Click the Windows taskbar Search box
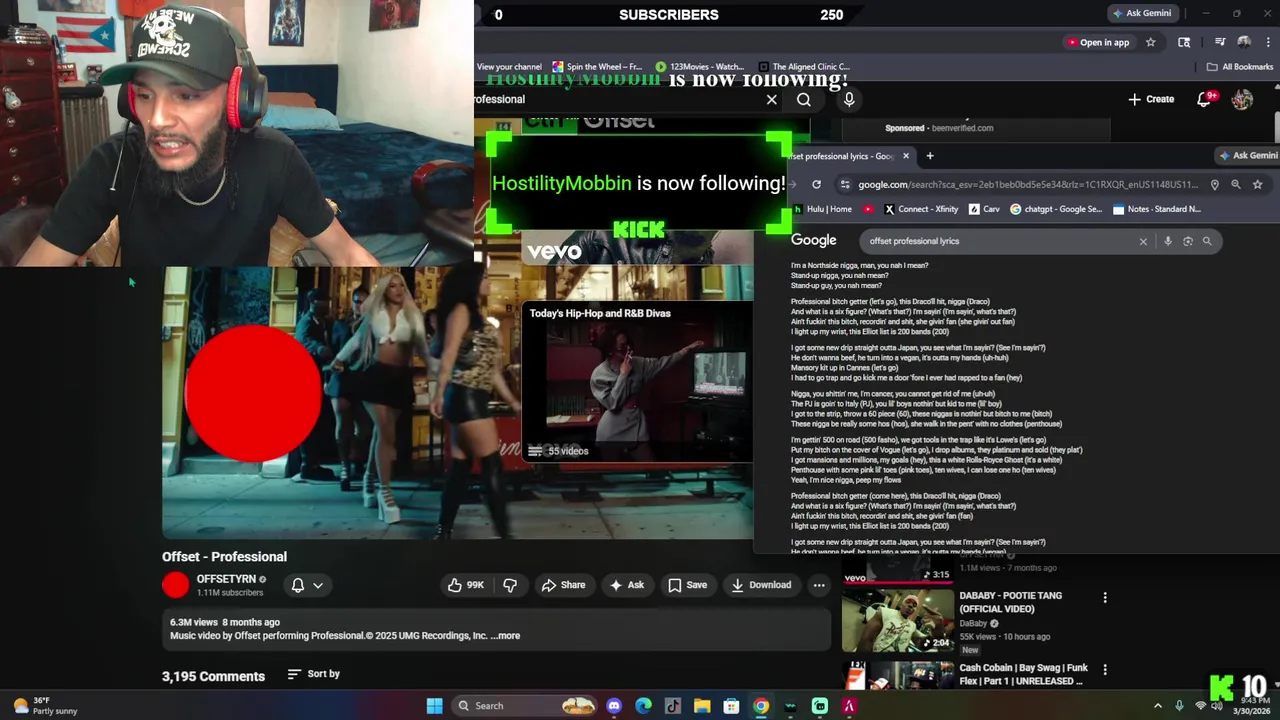 pyautogui.click(x=526, y=706)
